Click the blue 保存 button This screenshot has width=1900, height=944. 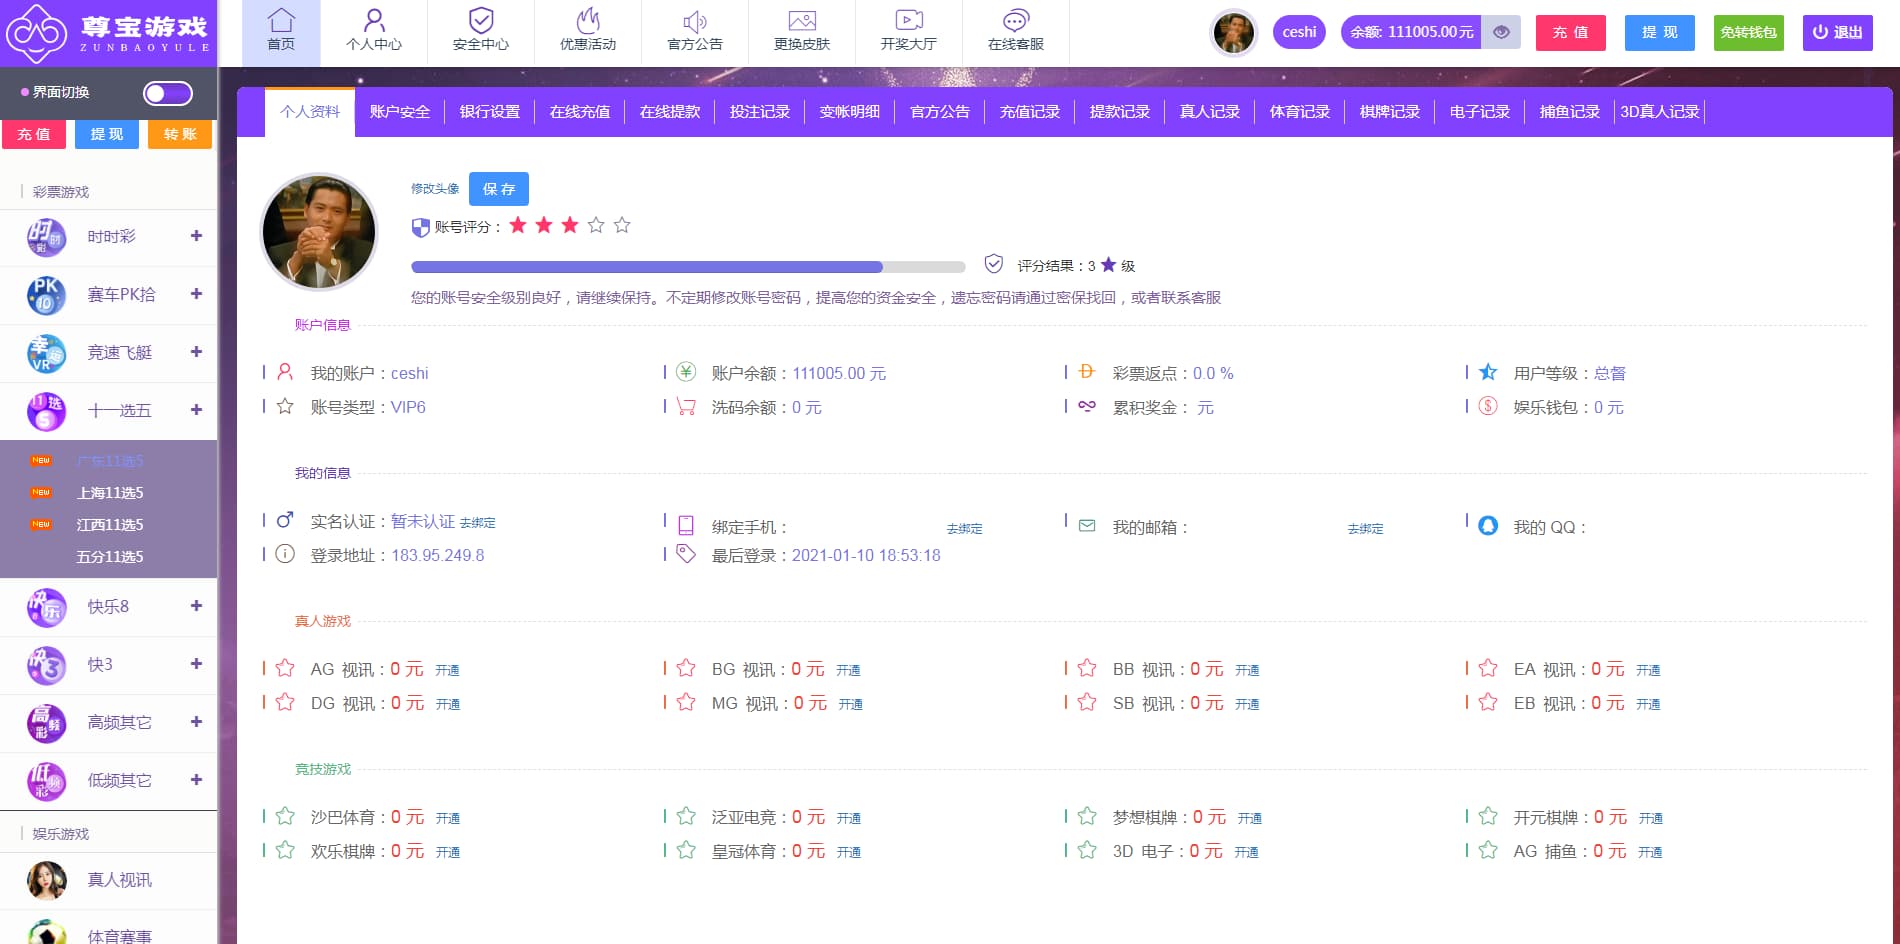tap(498, 189)
